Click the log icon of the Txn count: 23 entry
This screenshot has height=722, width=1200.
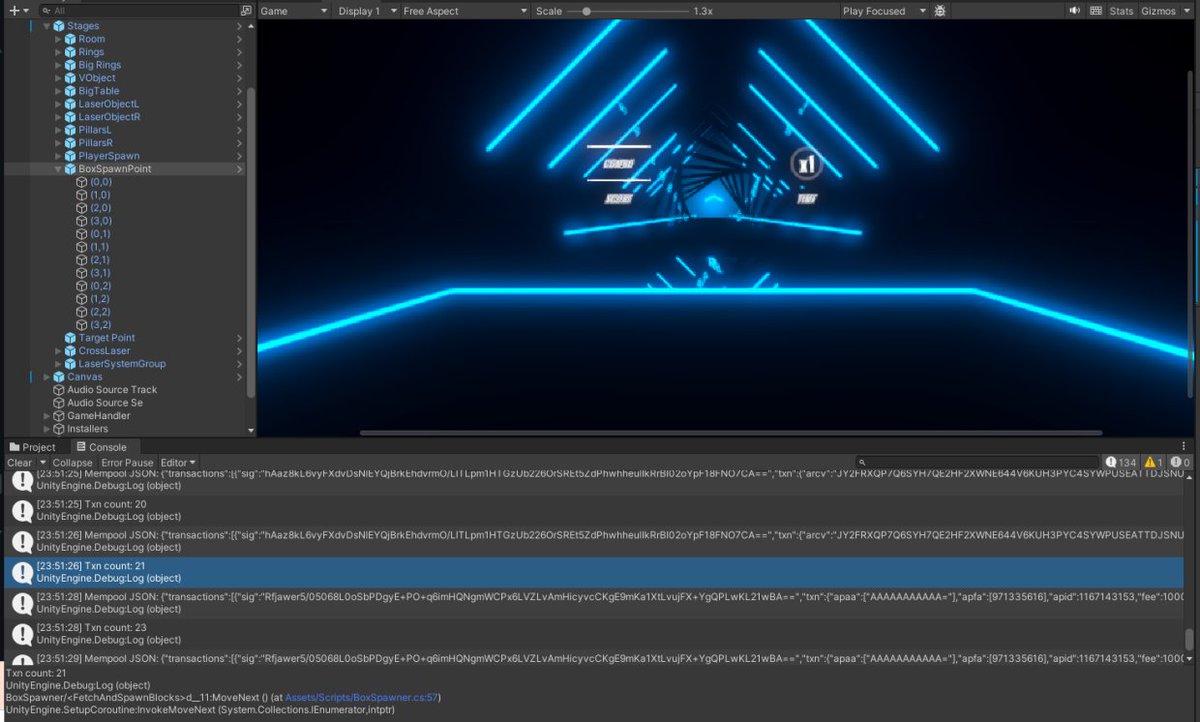[21, 634]
